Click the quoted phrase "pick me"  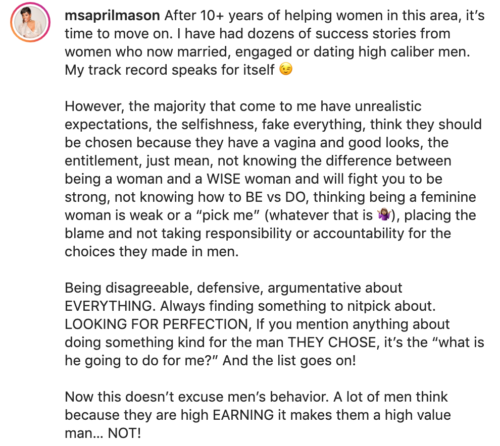tap(228, 215)
